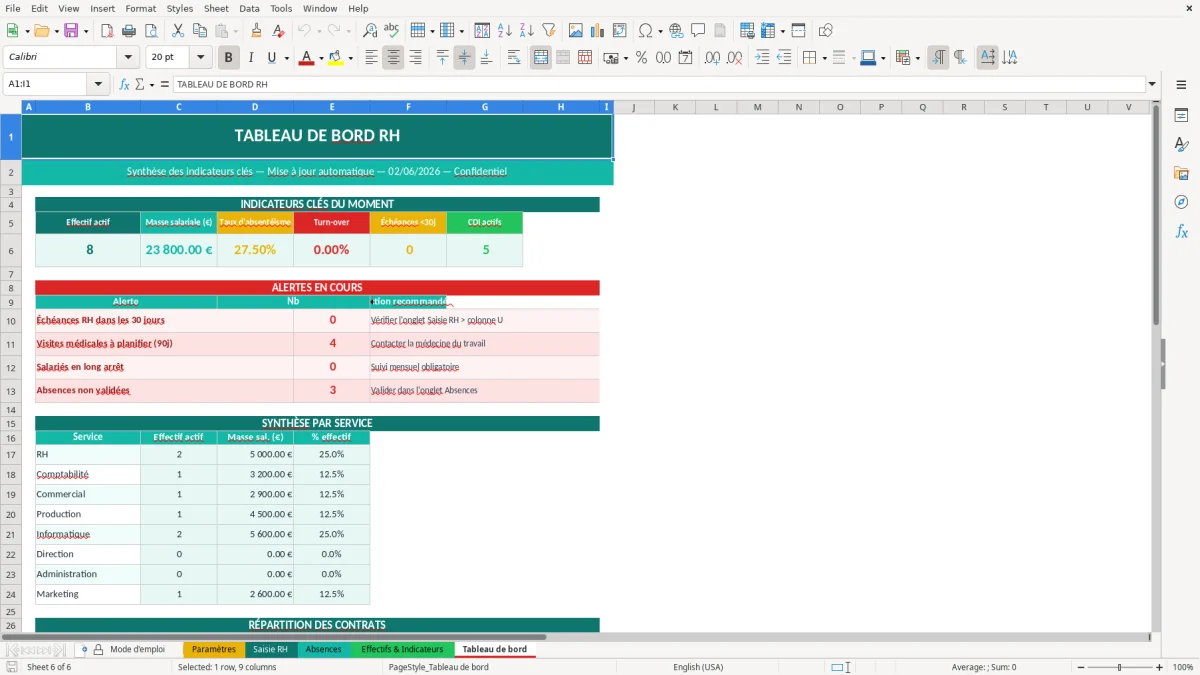Click Sort Ascending icon
This screenshot has width=1200, height=675.
505,31
